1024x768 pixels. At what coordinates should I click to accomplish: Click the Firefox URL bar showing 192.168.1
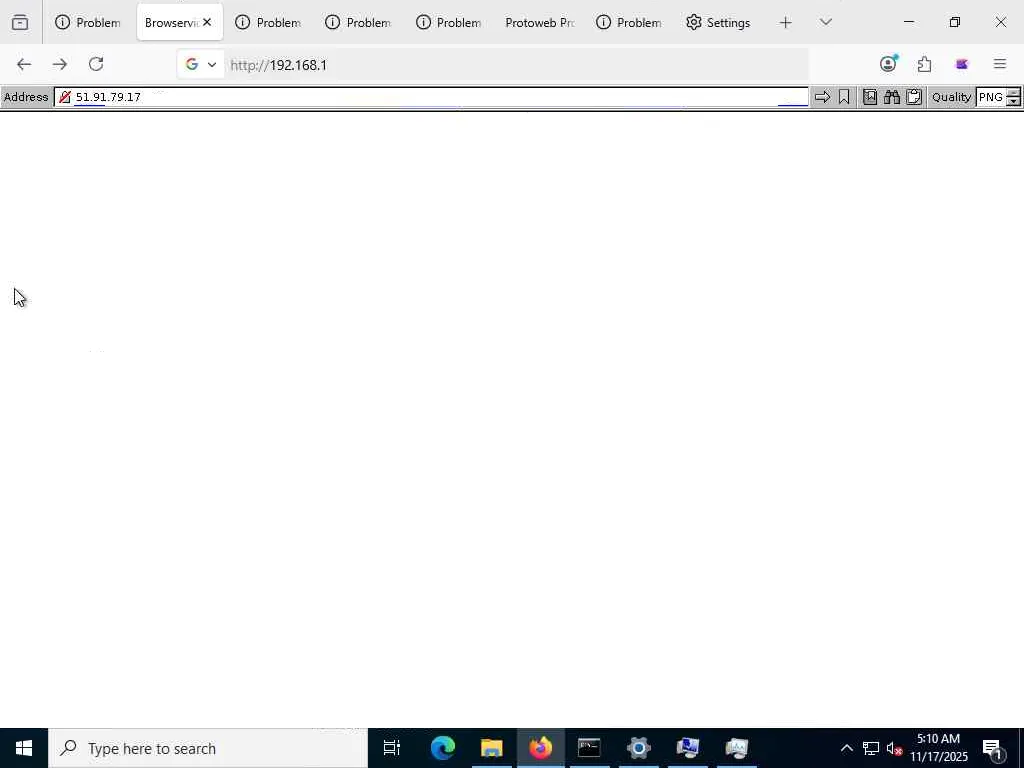click(x=516, y=65)
